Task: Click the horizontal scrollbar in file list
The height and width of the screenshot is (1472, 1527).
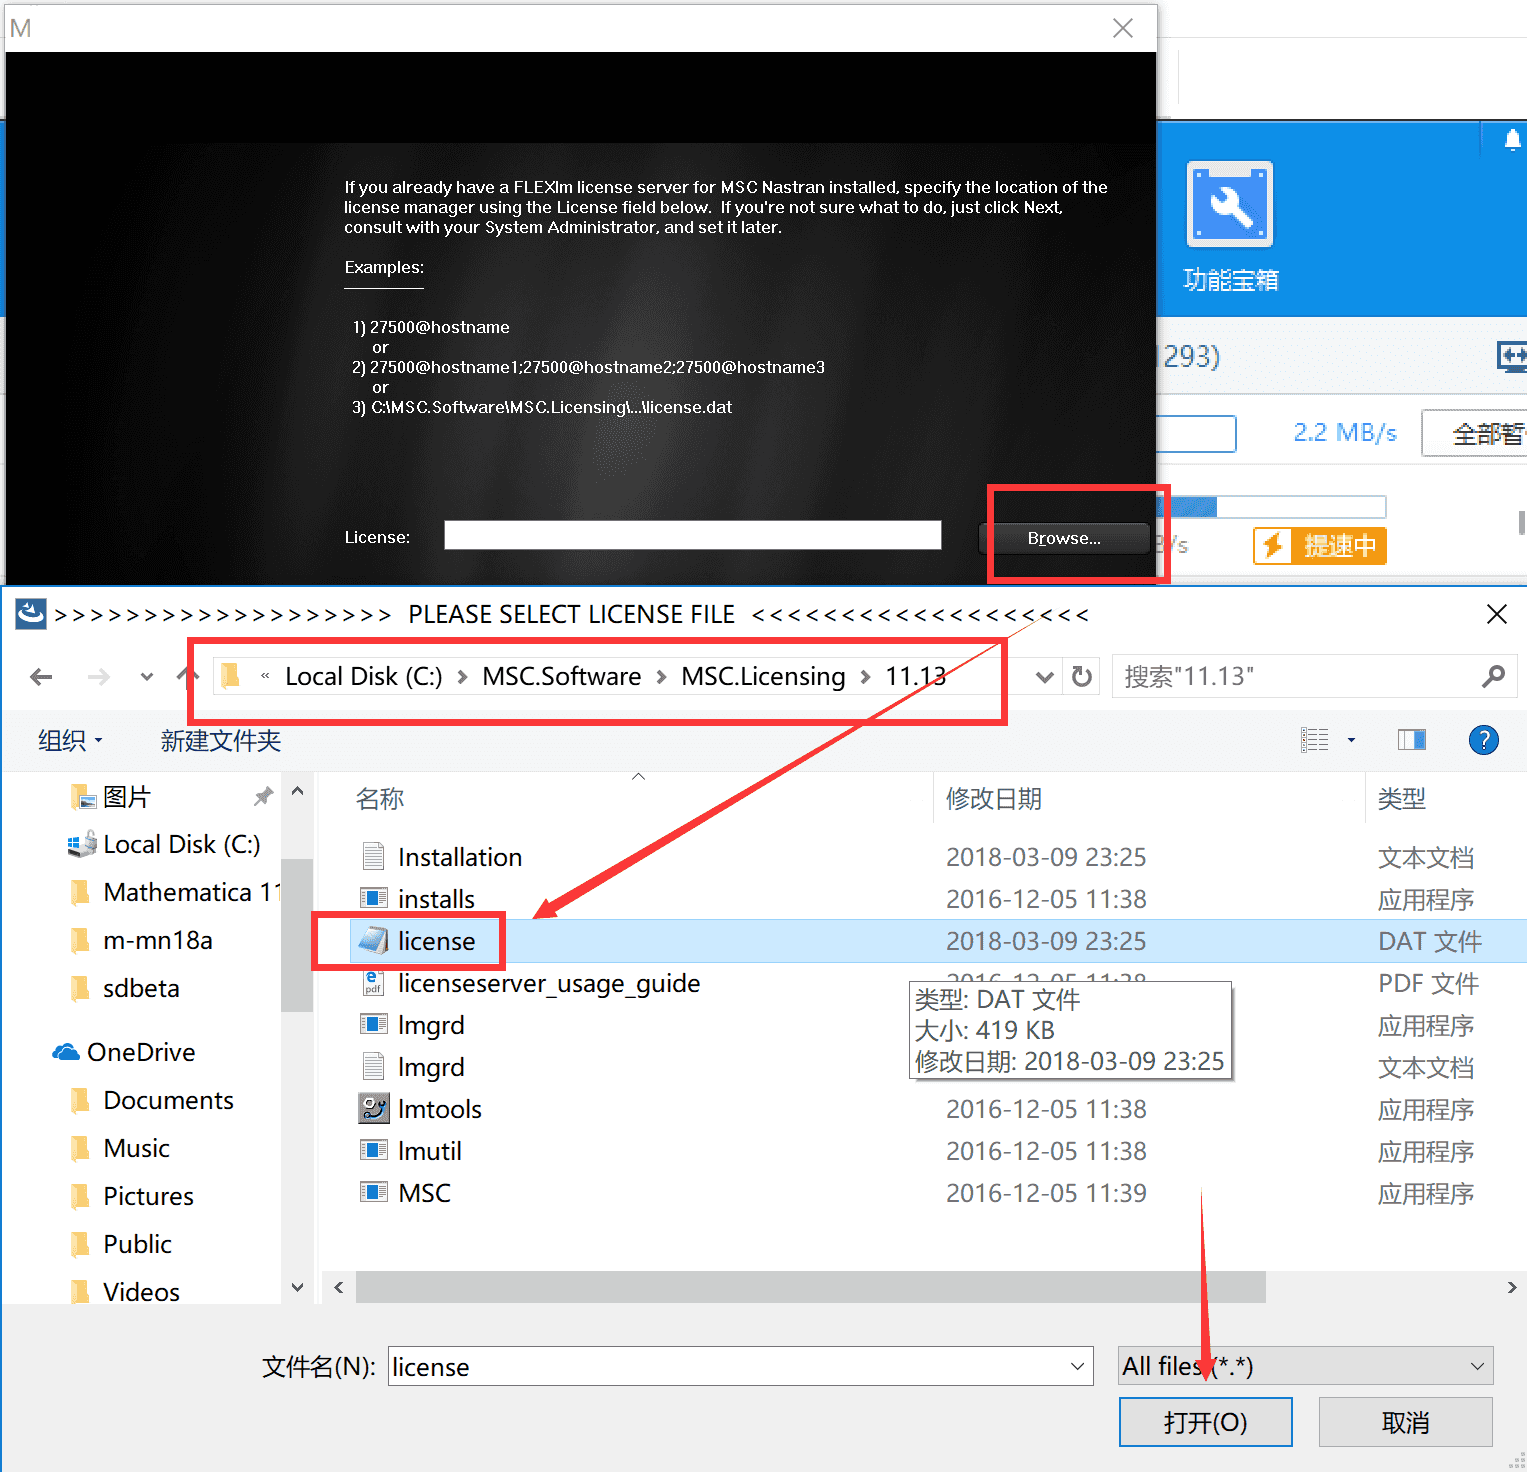Action: (810, 1287)
